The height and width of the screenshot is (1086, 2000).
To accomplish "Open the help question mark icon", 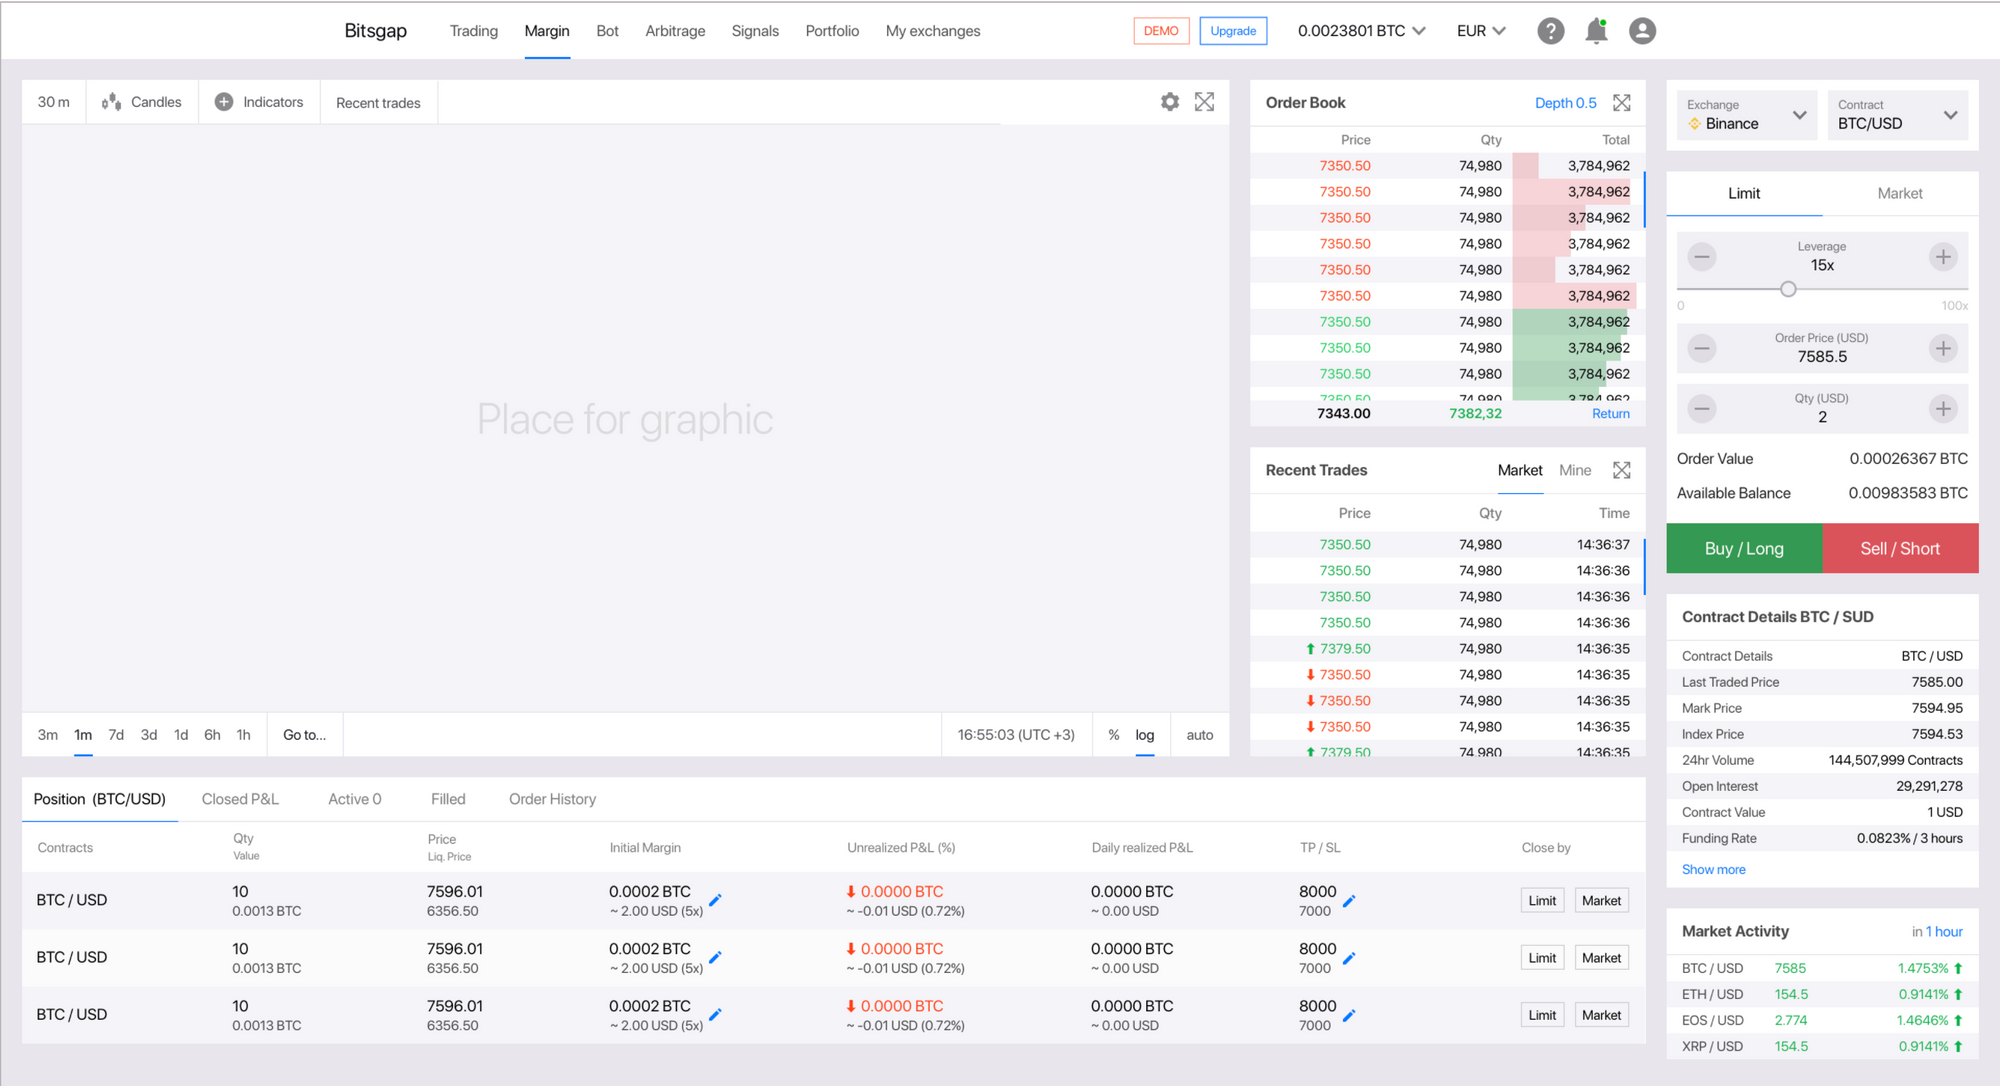I will 1550,31.
